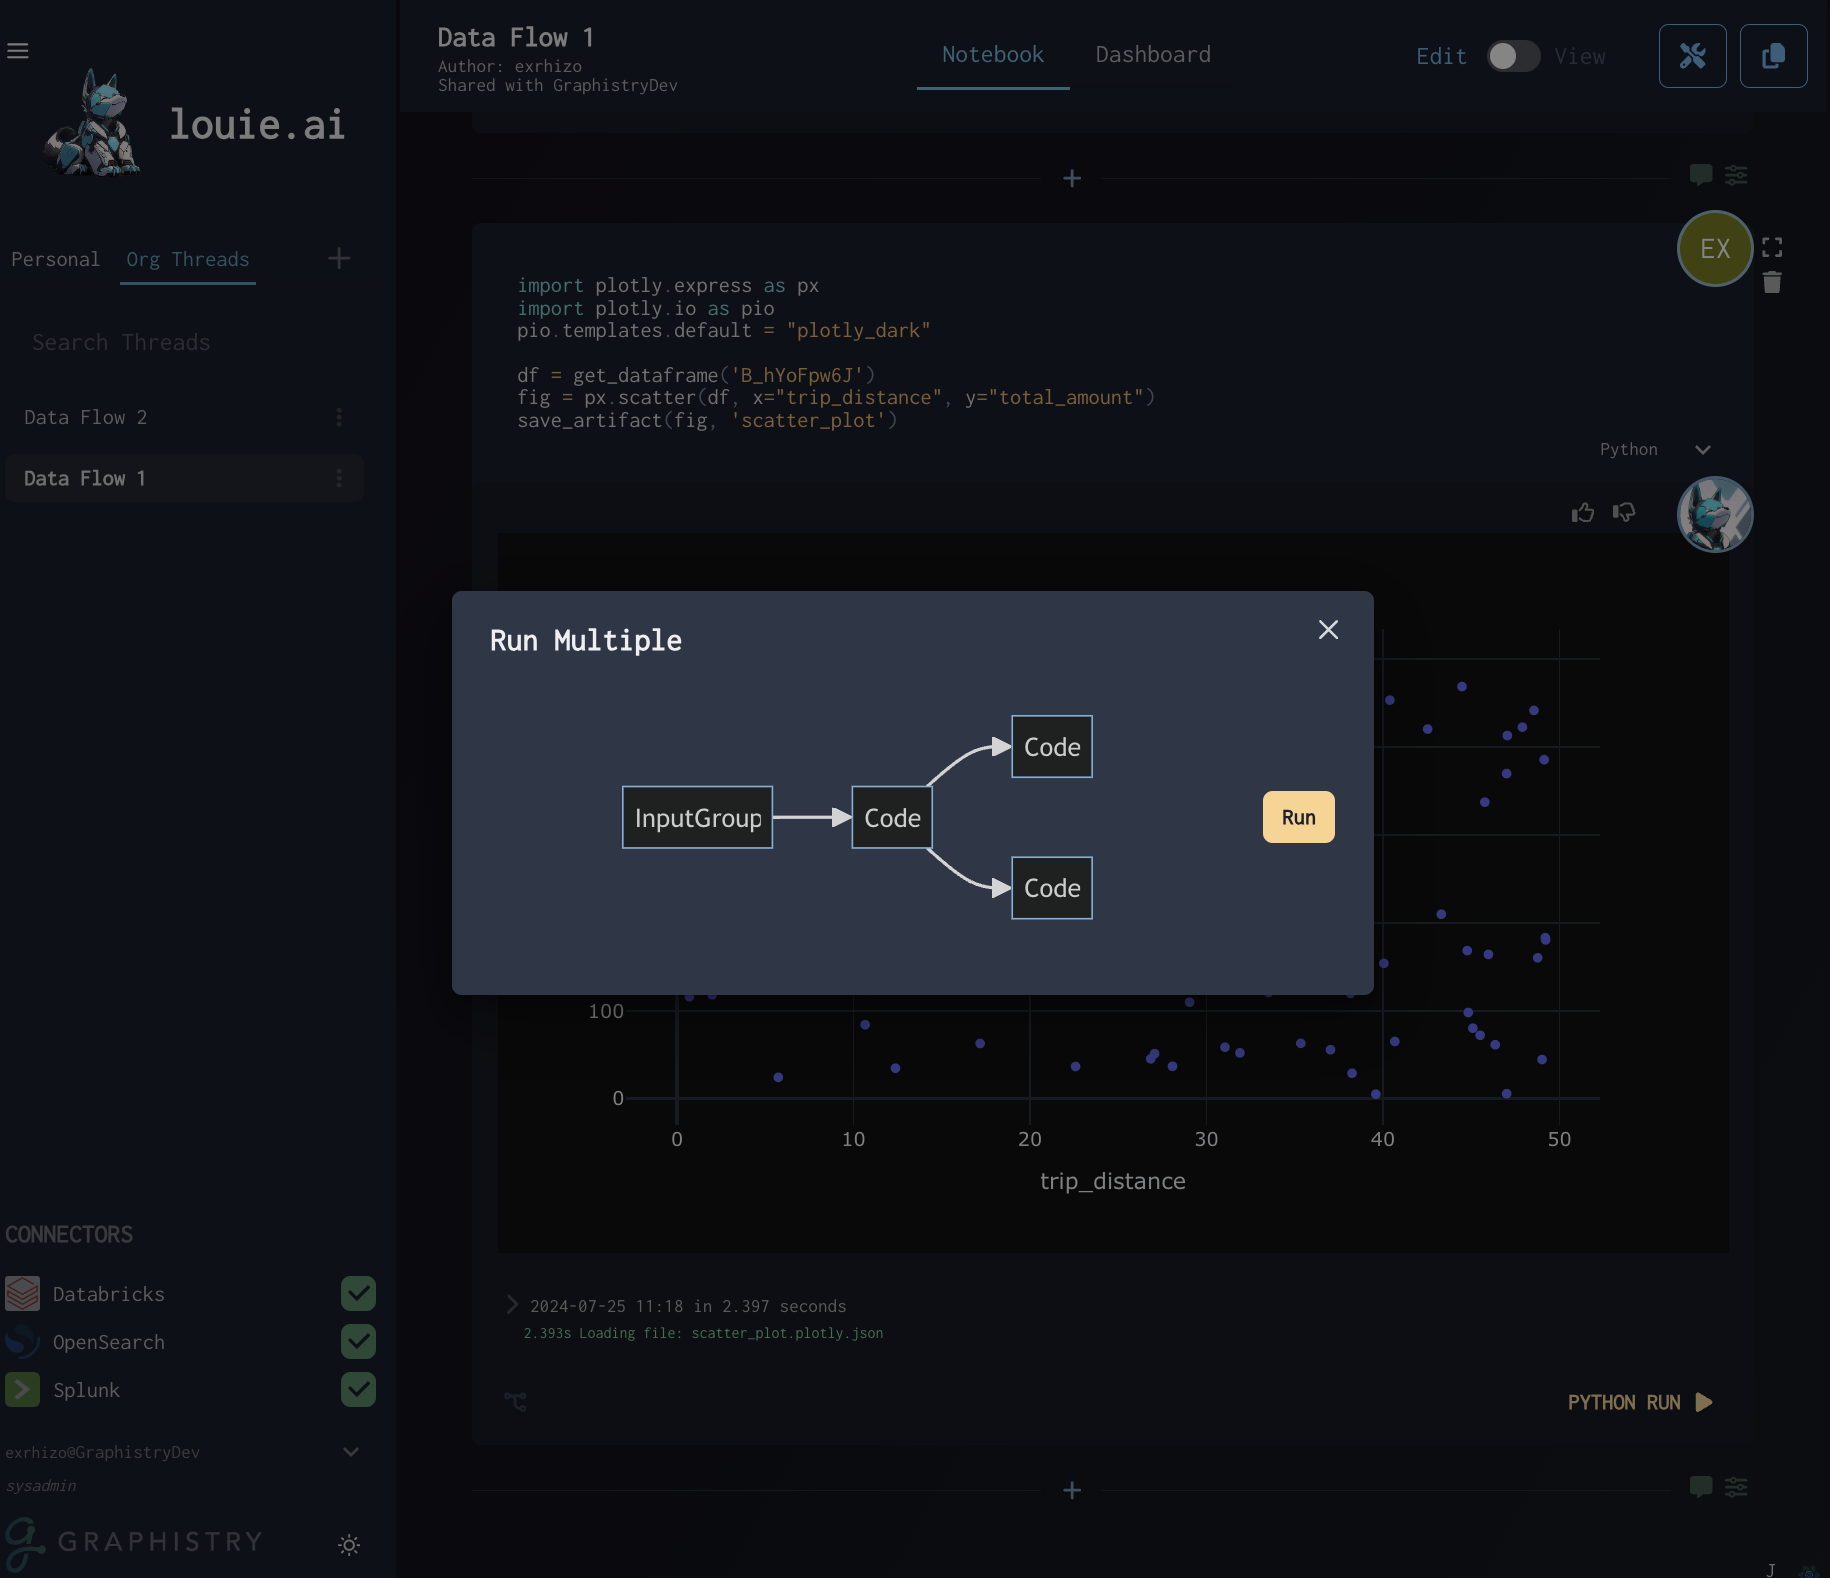Delete the code cell with trash icon
1830x1578 pixels.
1772,283
